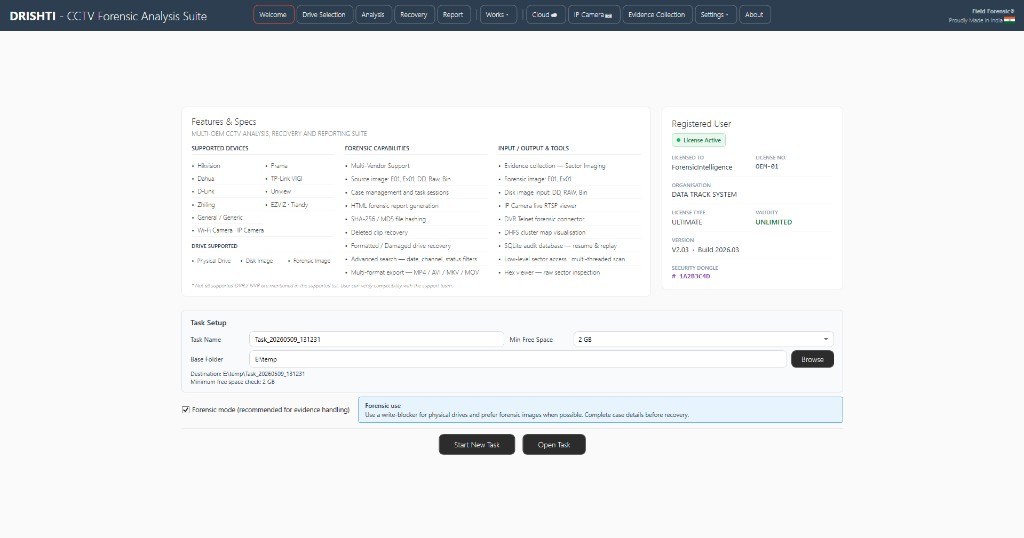Click the 'Disk Image' drive type

(x=259, y=261)
